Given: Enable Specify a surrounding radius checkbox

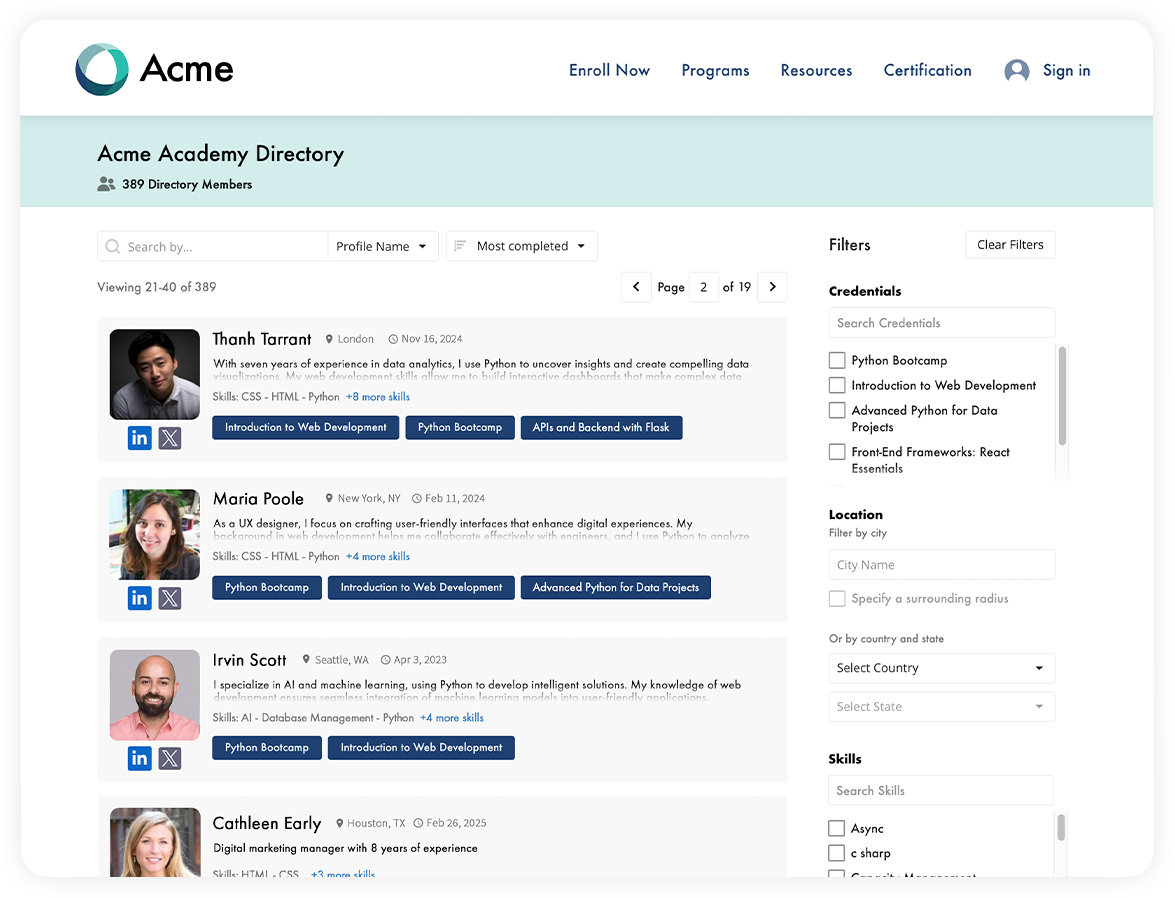Looking at the screenshot, I should [837, 598].
